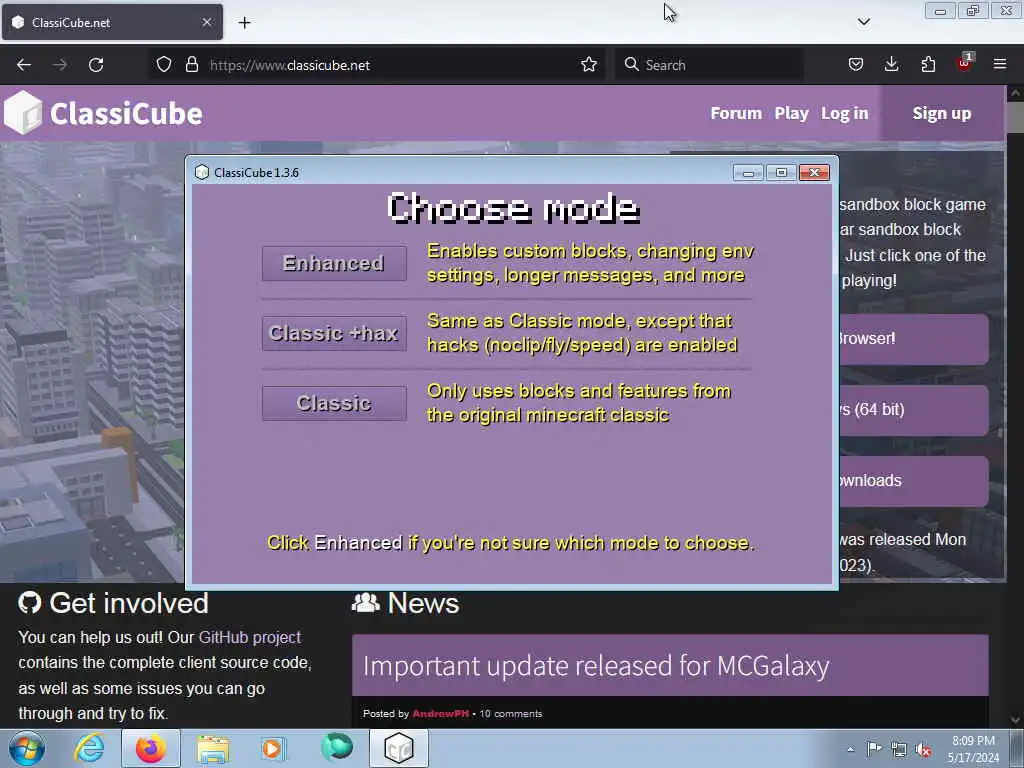
Task: Reload the ClassiCube page
Action: tap(96, 65)
